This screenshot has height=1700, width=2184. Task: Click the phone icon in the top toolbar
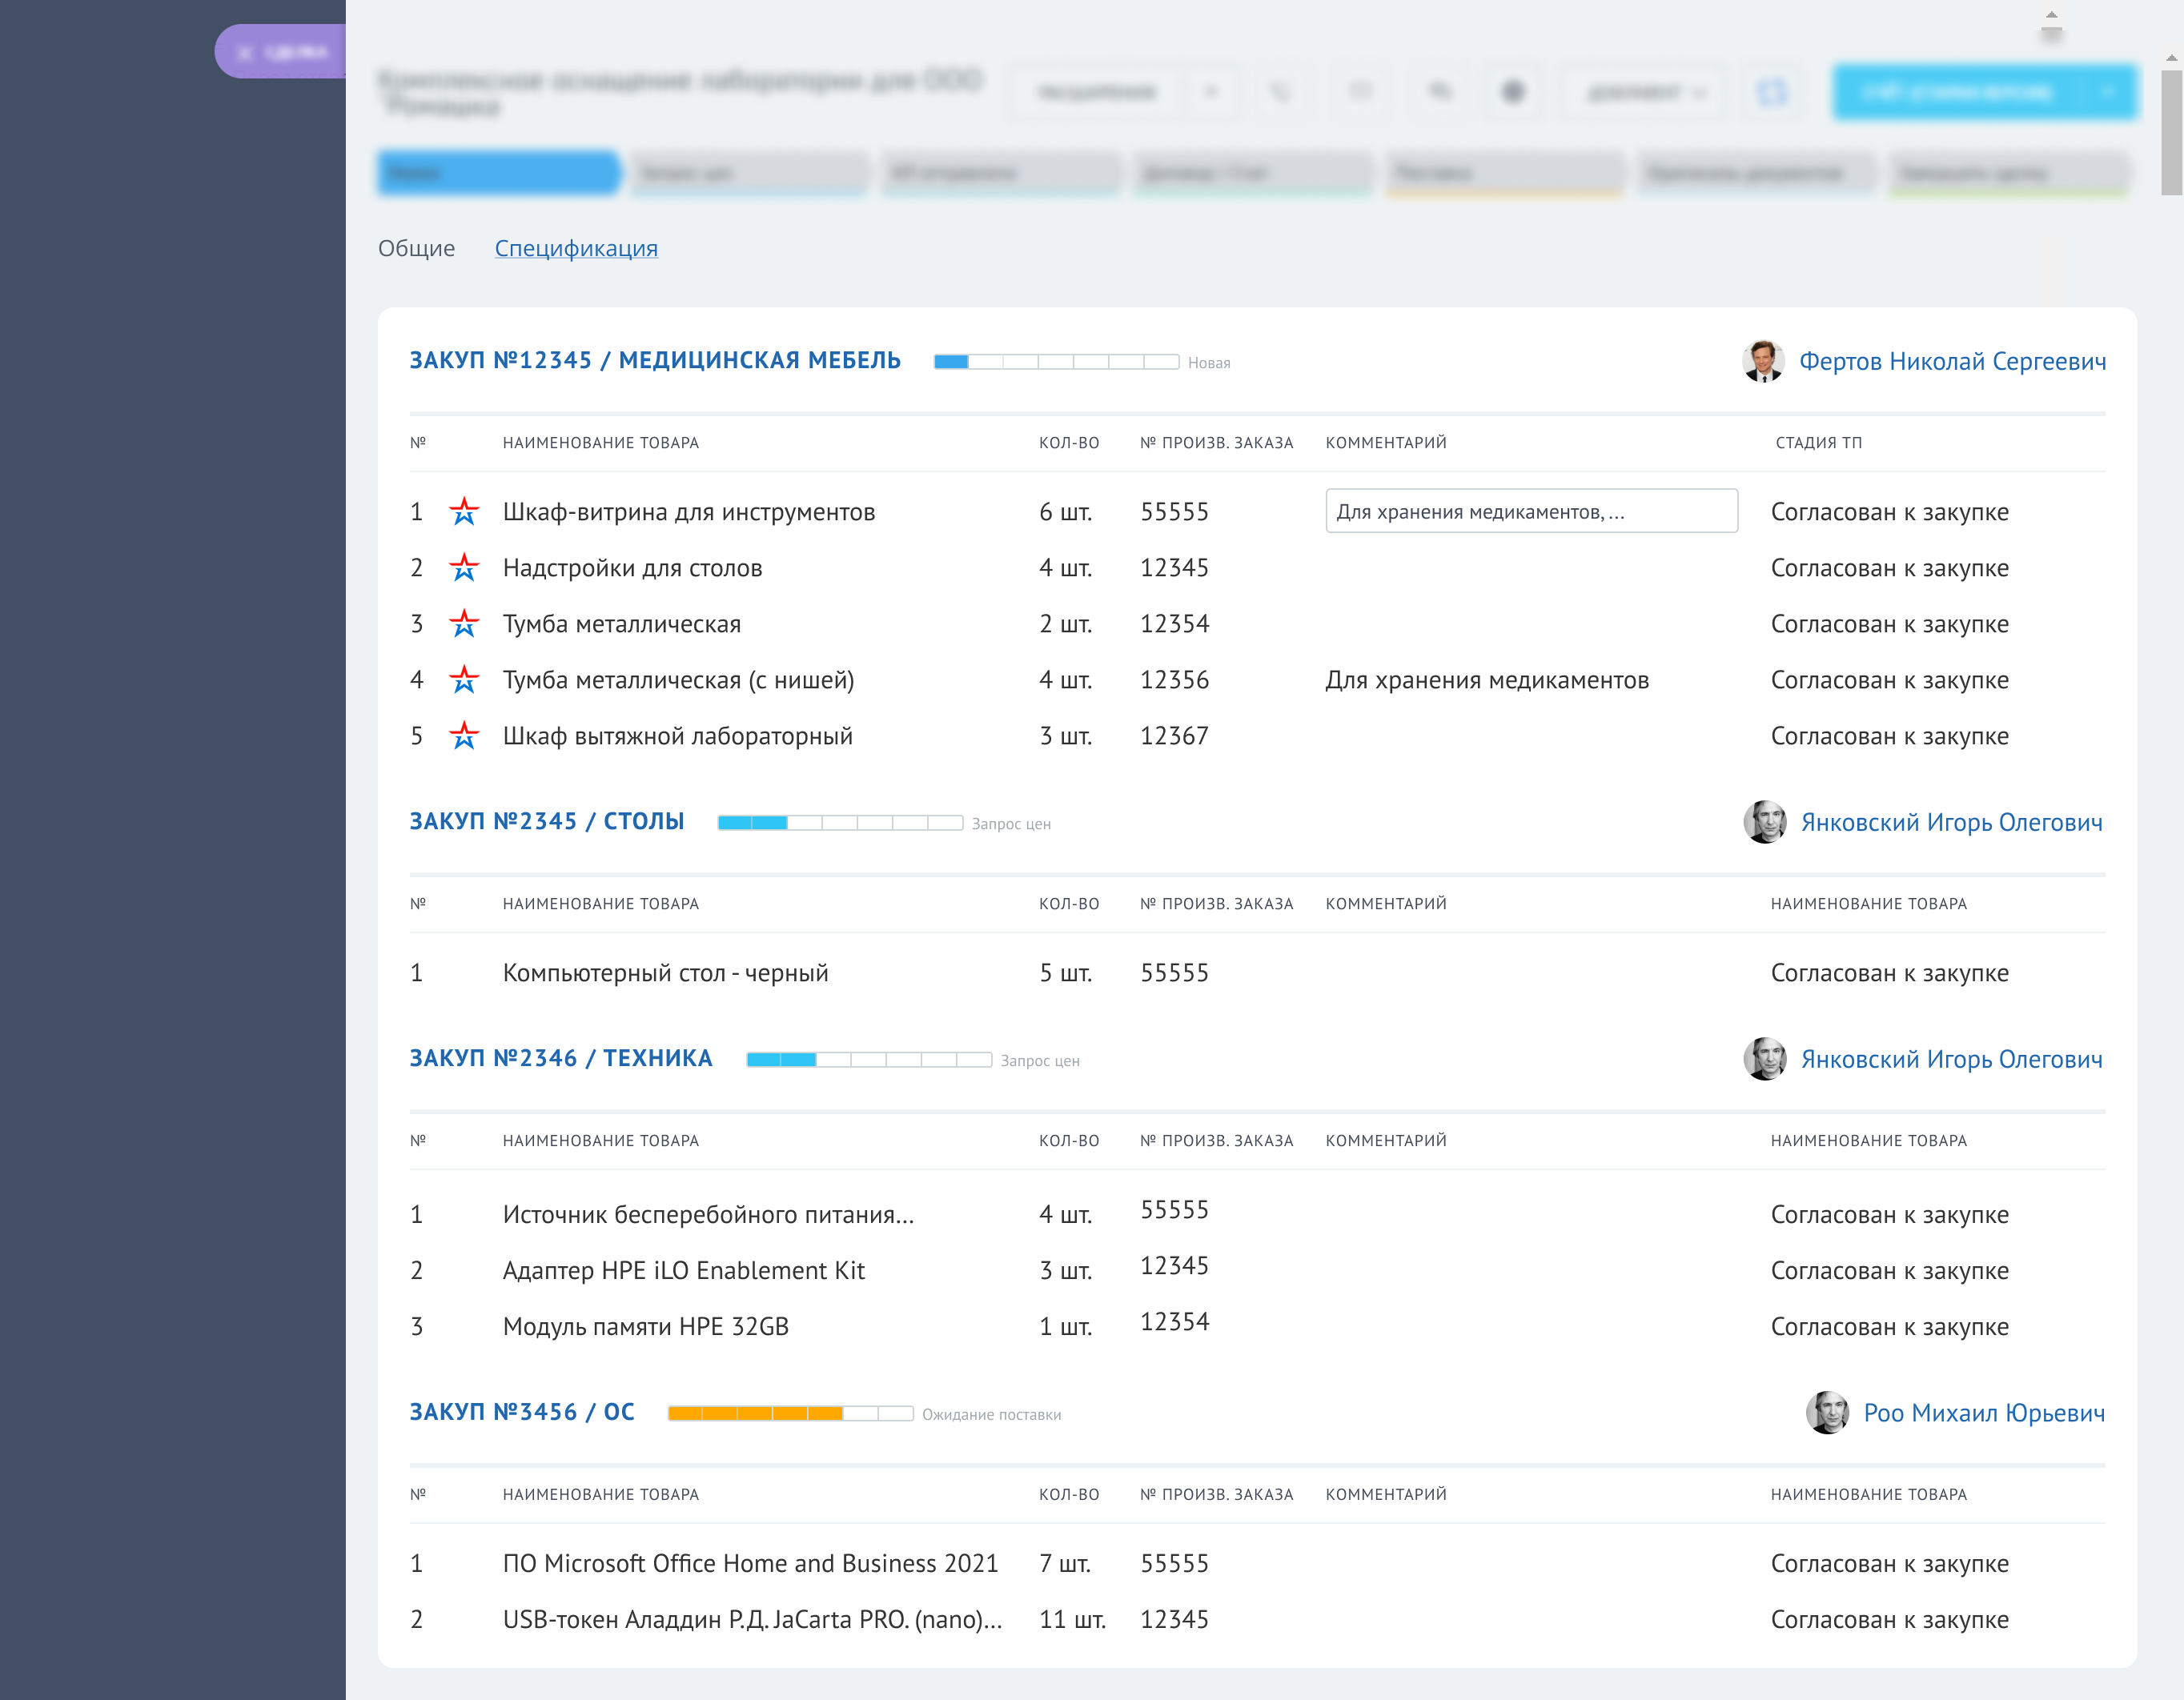point(1280,92)
